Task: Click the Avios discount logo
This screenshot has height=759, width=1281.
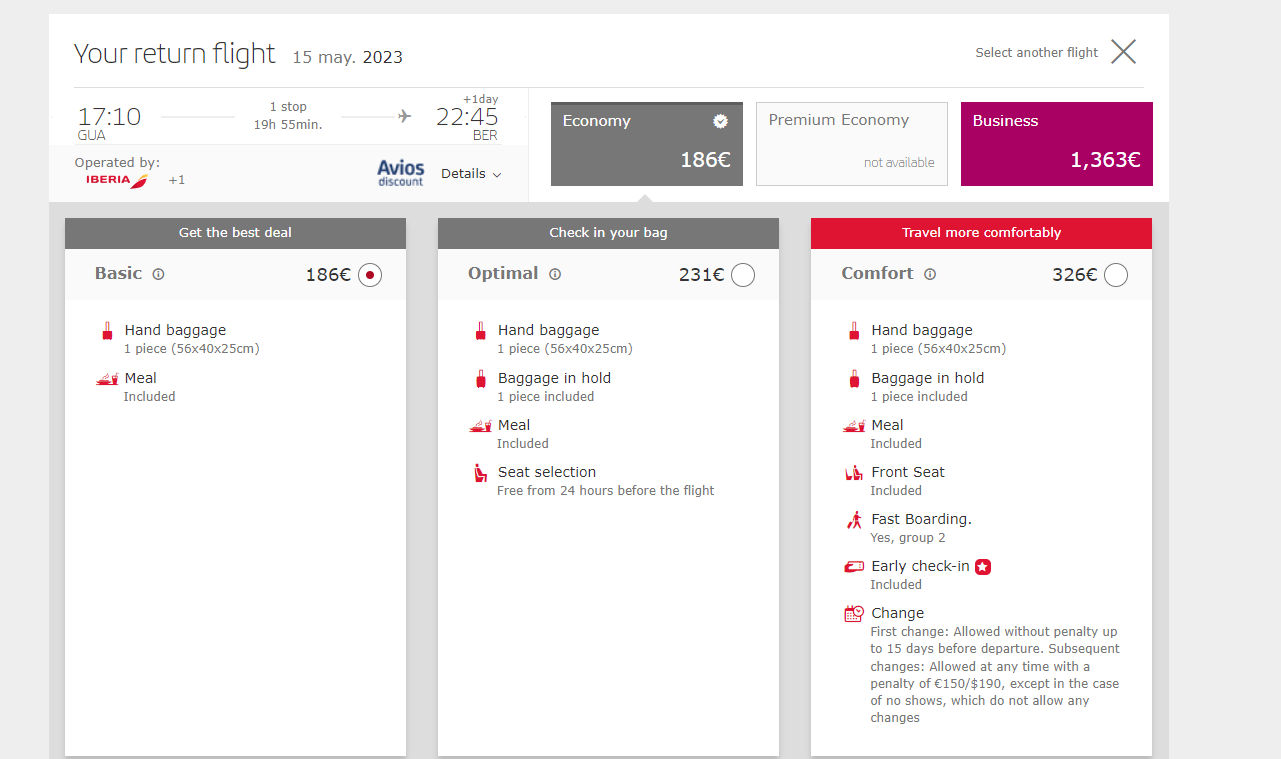Action: (x=401, y=173)
